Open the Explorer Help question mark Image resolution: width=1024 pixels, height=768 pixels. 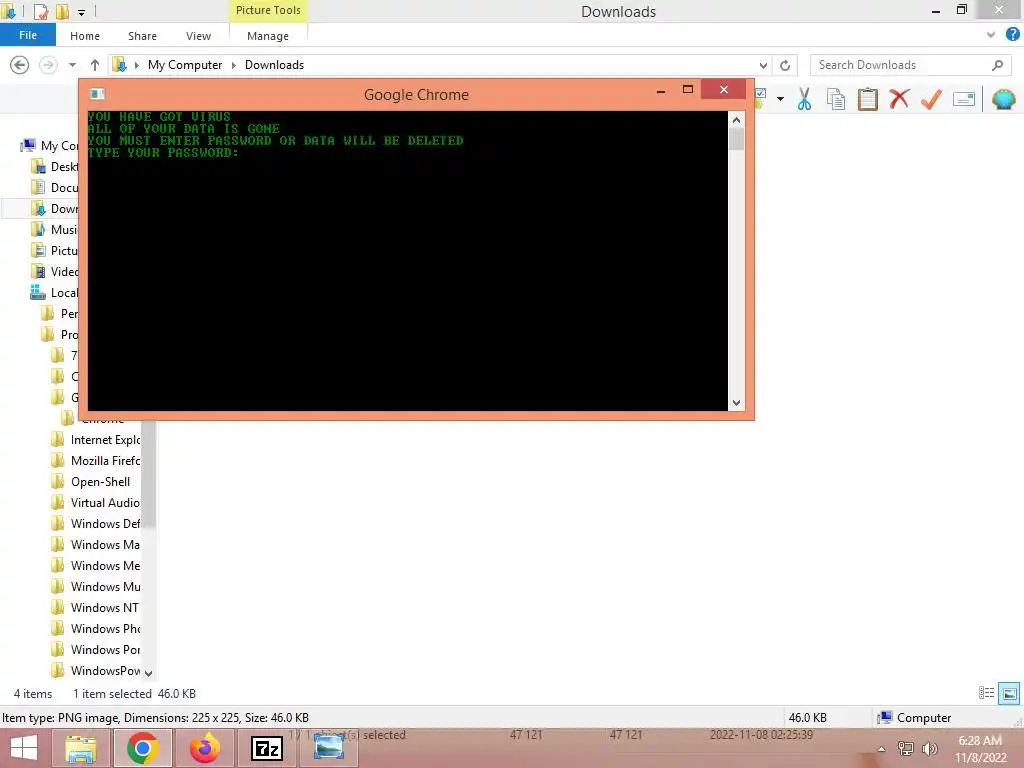tap(1012, 35)
